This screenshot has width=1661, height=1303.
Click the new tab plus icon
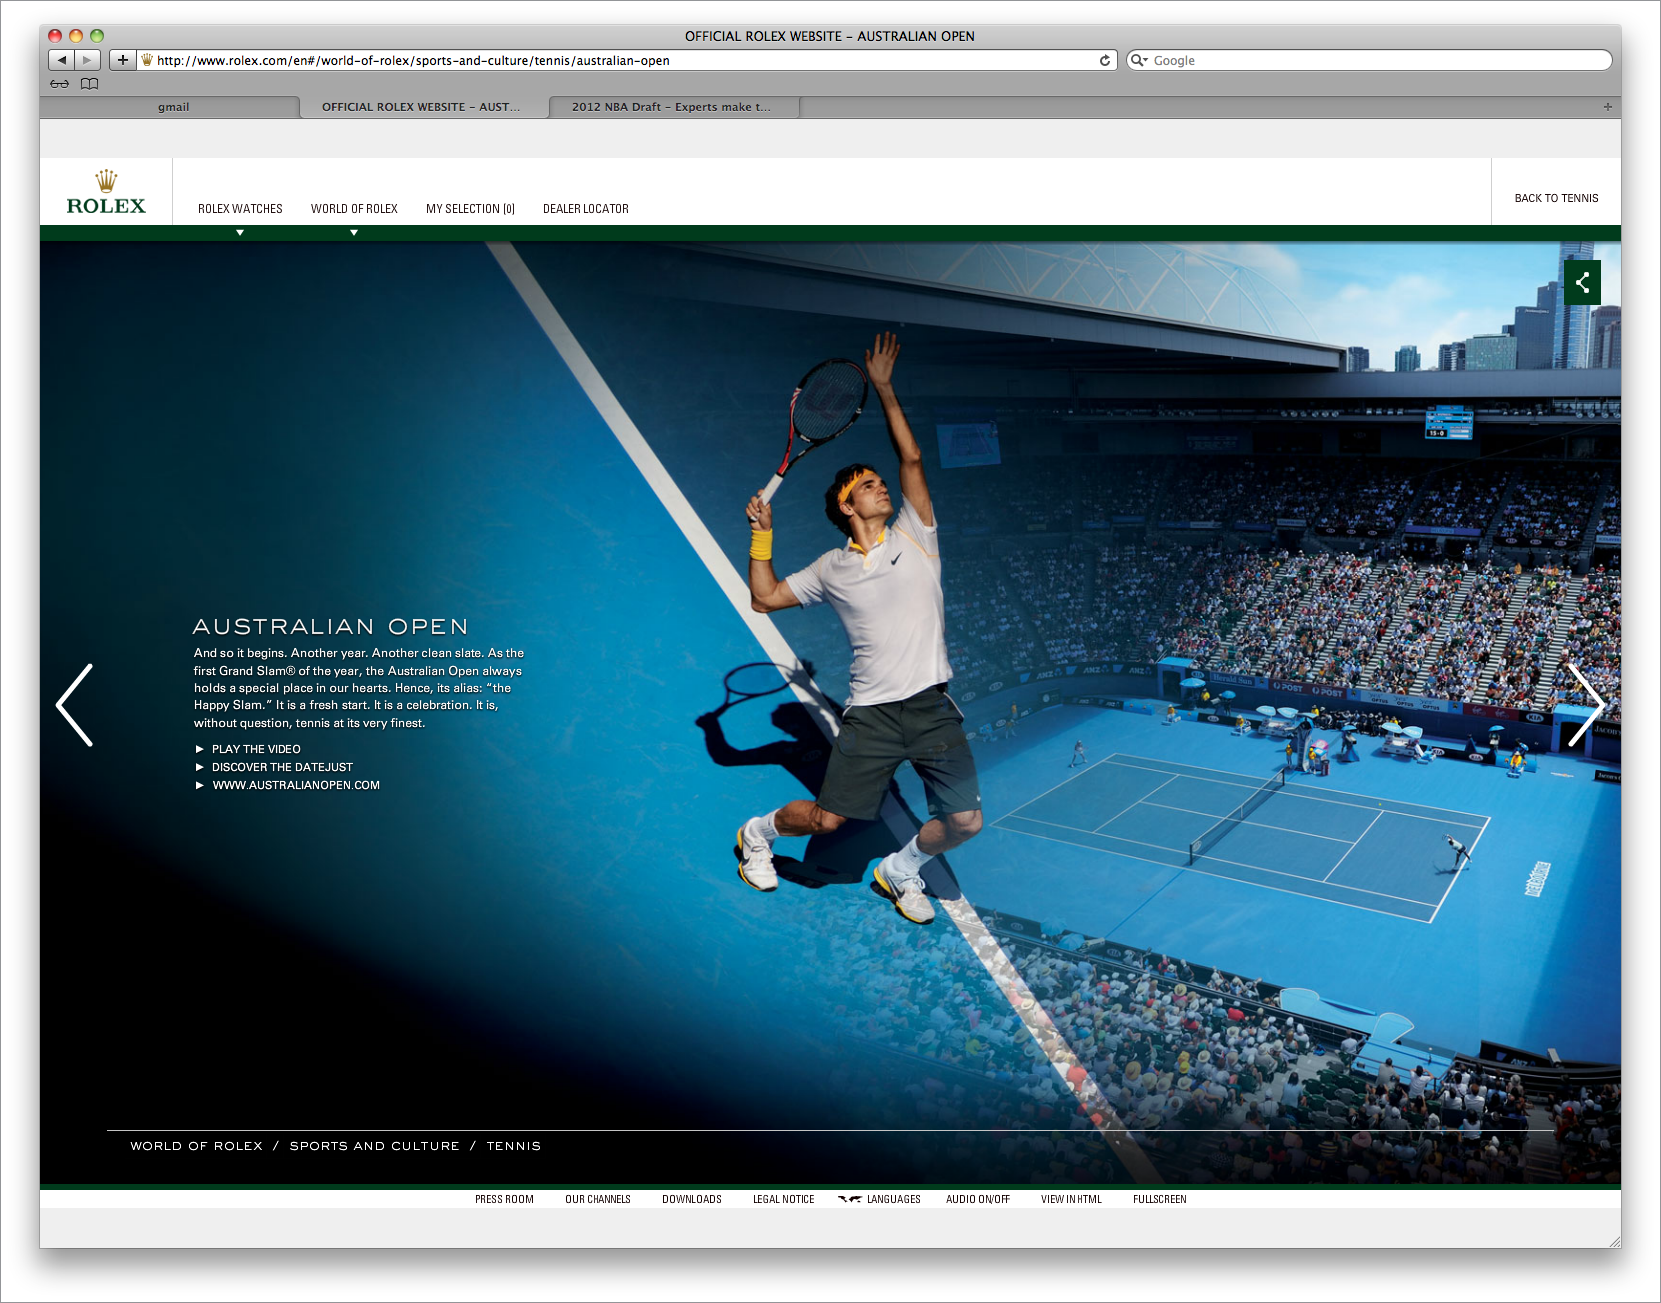[1608, 106]
